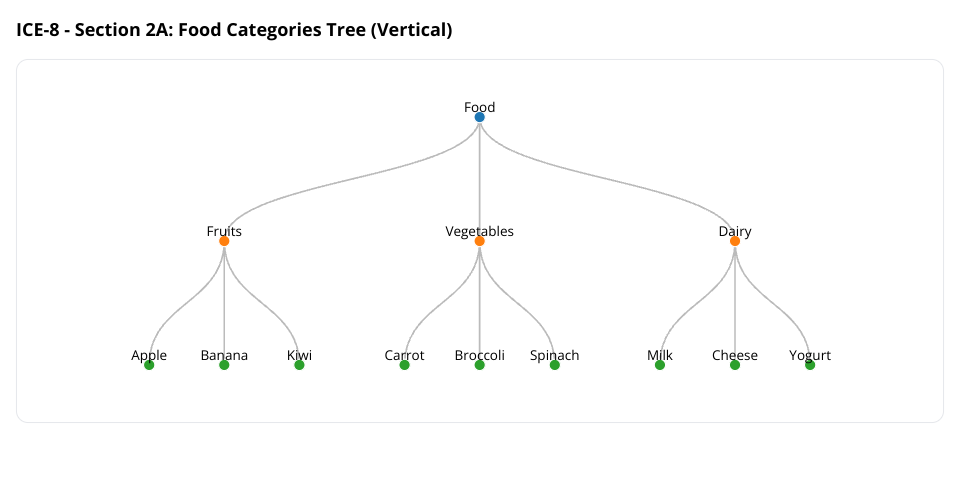The image size is (960, 500).
Task: Click the Dairy label text
Action: (x=735, y=231)
